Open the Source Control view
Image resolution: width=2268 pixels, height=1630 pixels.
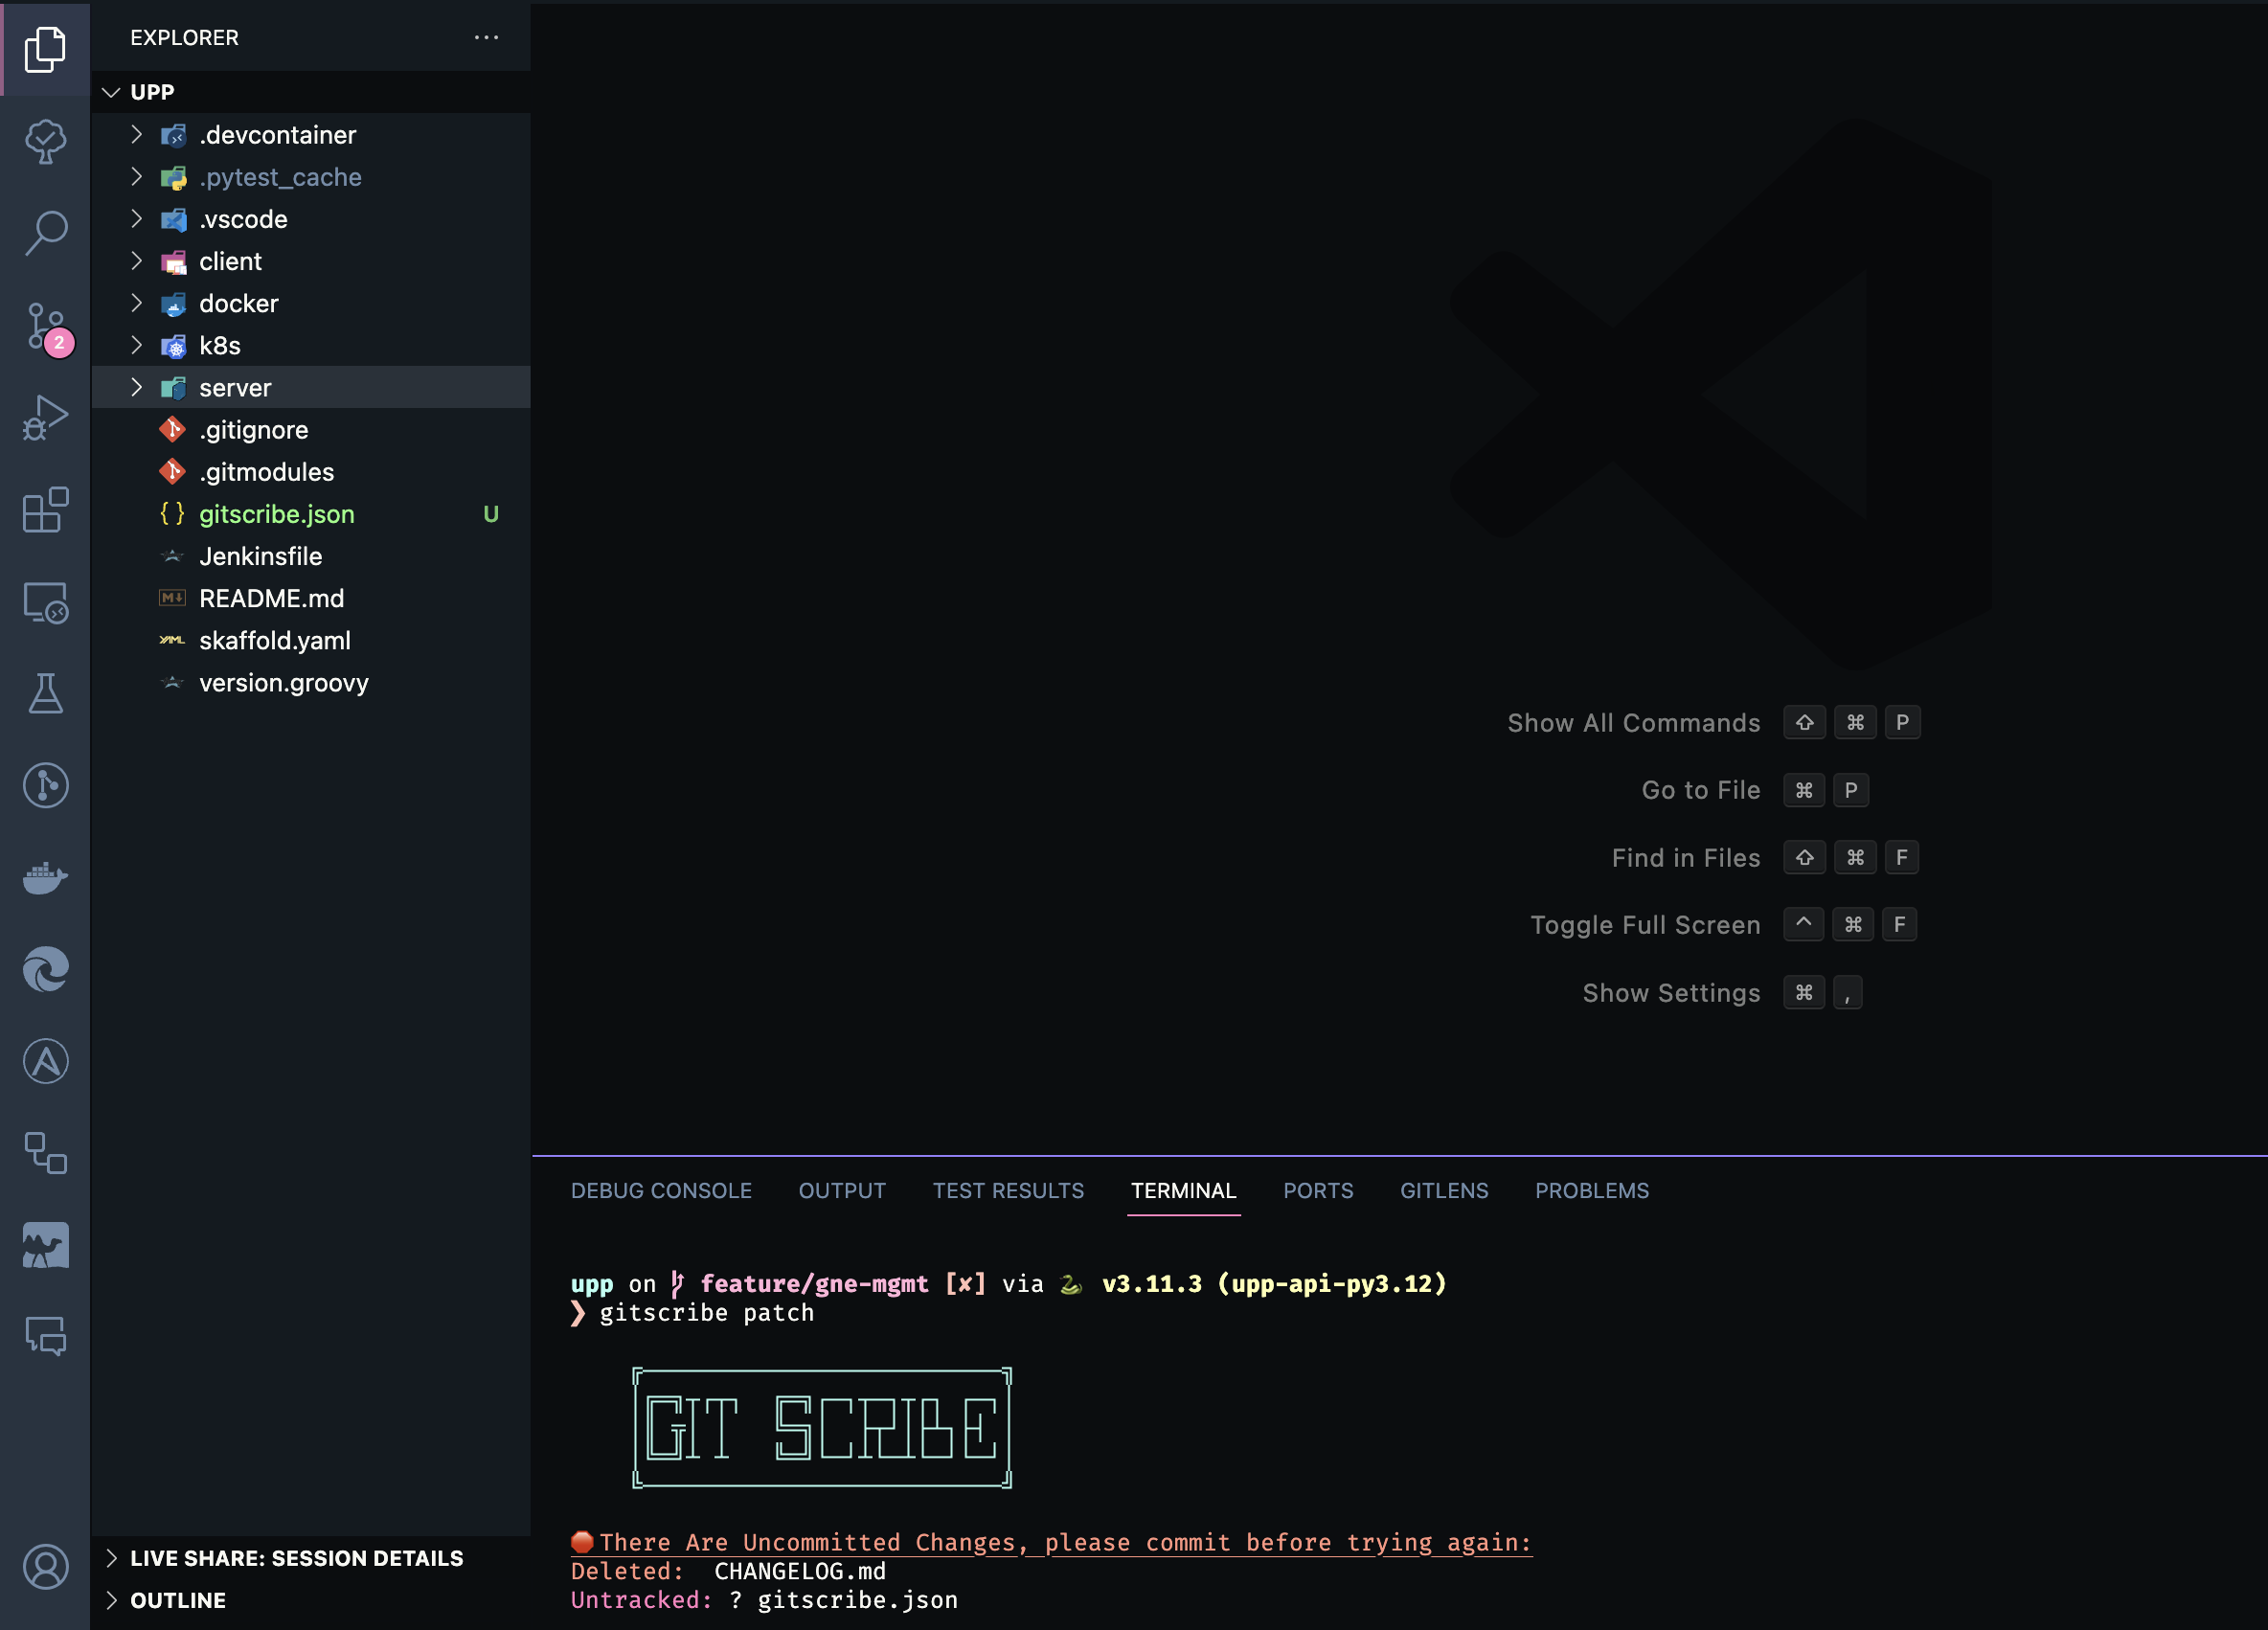tap(45, 325)
